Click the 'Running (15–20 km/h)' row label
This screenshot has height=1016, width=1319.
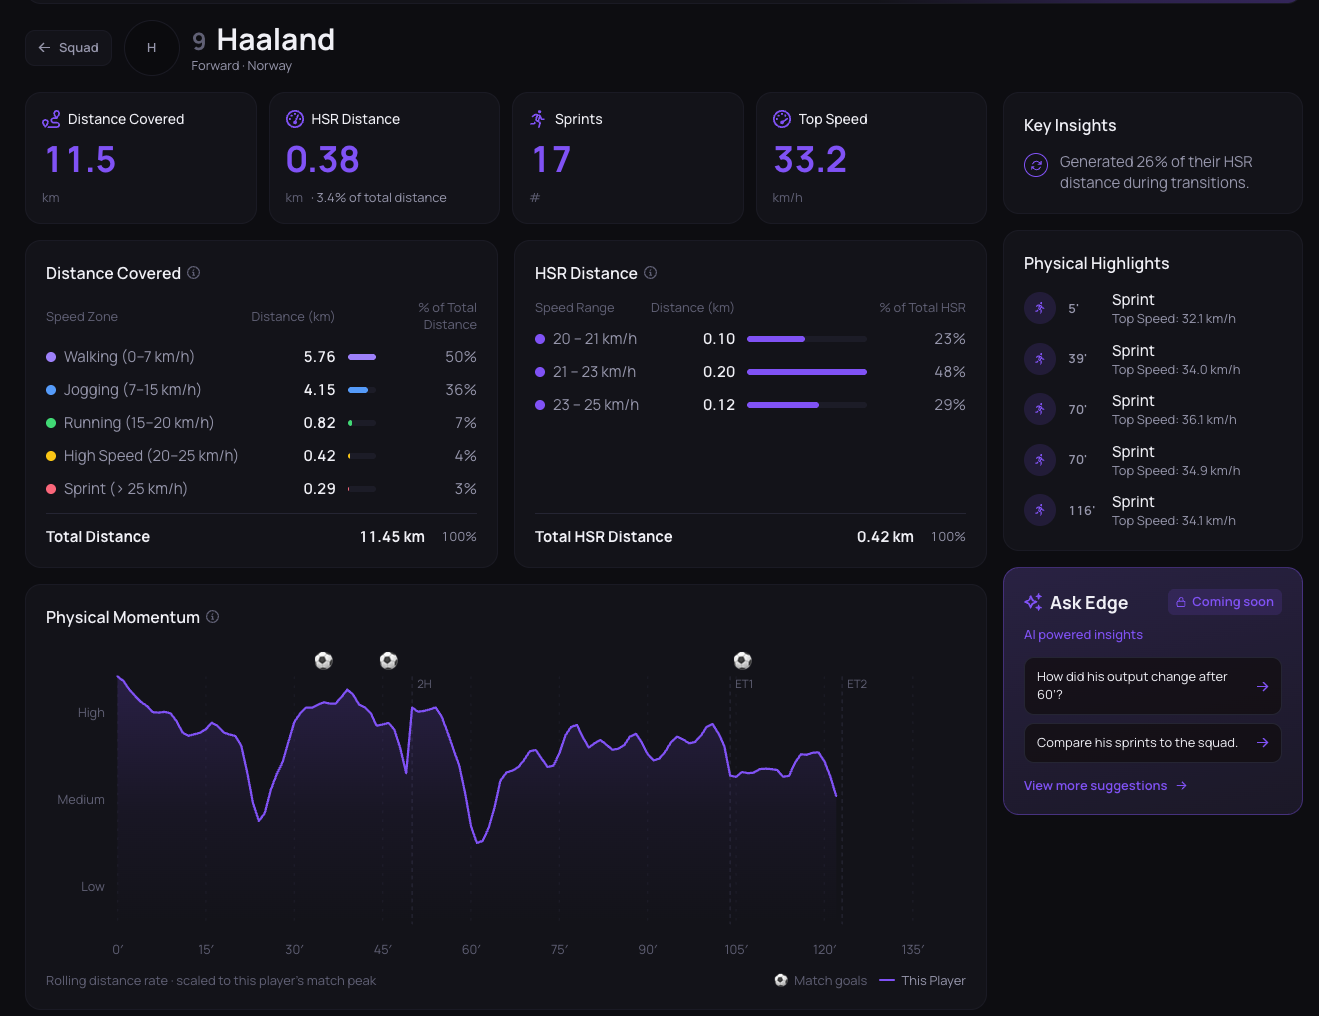tap(139, 423)
